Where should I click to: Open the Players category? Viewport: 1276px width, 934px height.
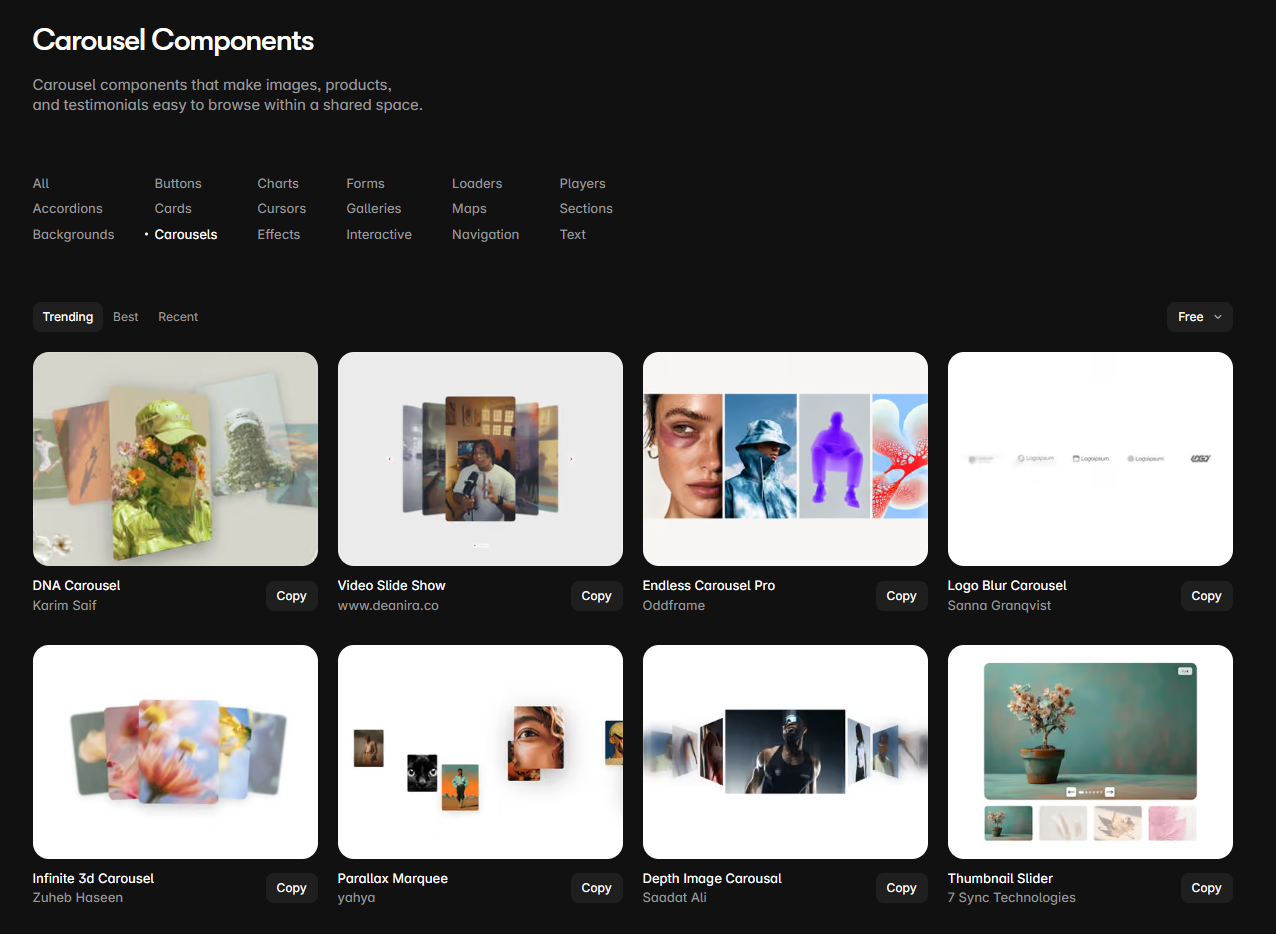point(583,184)
